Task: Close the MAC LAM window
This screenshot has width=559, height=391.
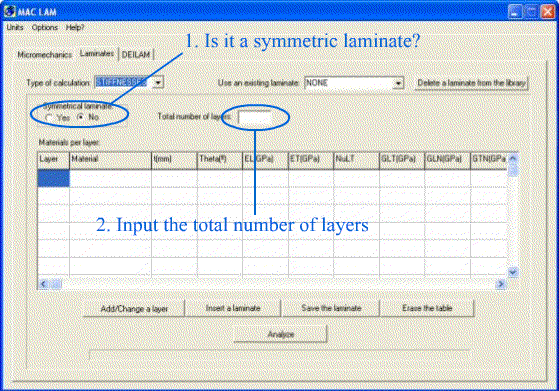Action: [x=548, y=12]
